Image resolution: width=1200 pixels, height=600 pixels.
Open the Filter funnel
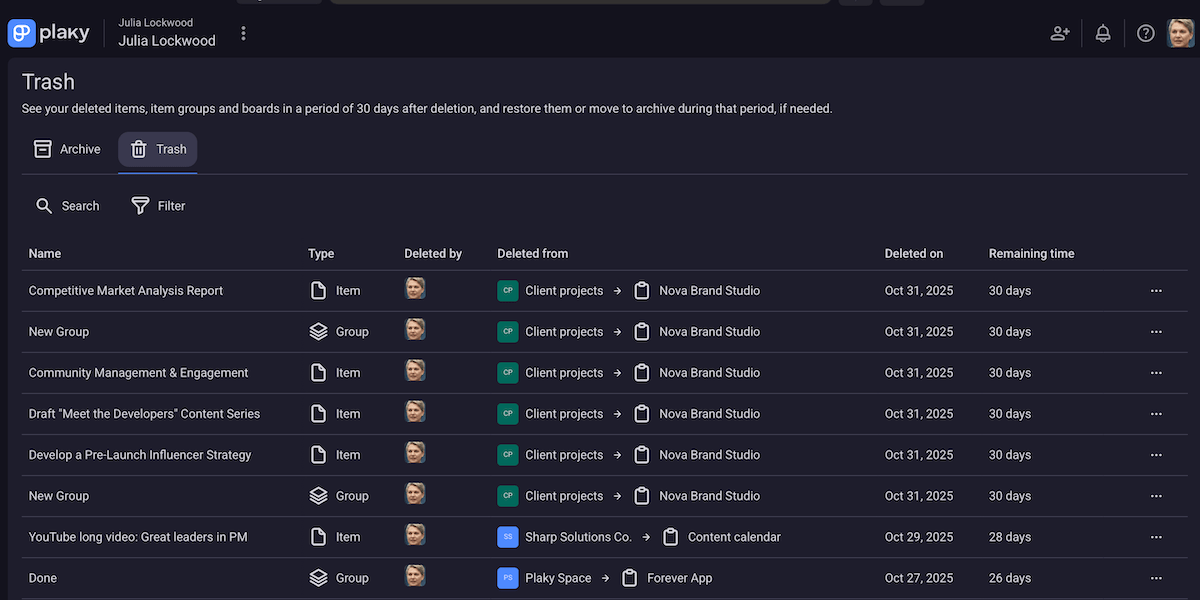coord(141,206)
